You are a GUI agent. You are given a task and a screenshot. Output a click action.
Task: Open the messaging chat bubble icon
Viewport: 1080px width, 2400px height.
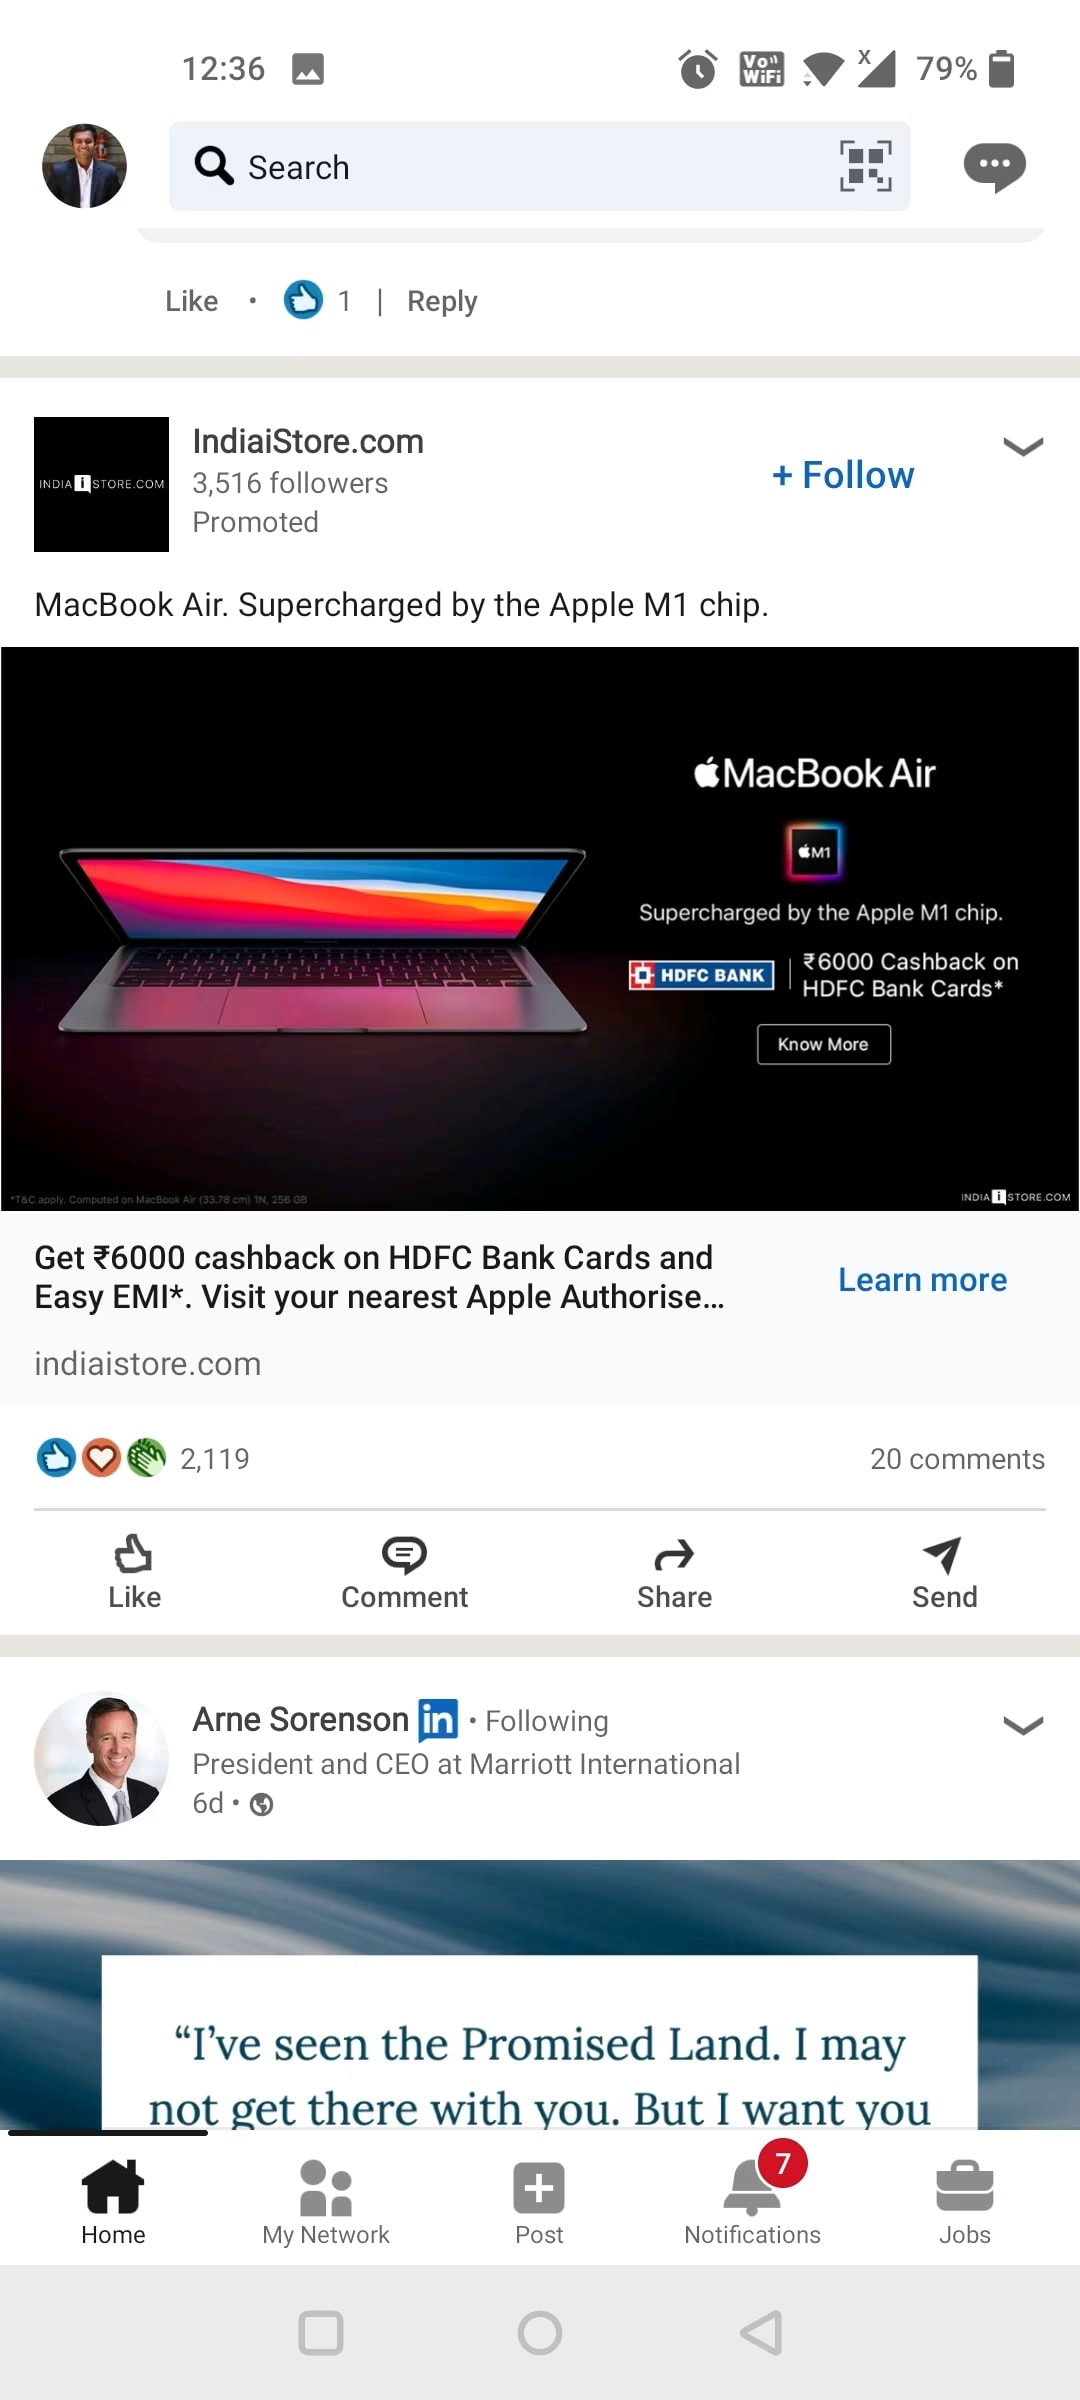pyautogui.click(x=994, y=167)
